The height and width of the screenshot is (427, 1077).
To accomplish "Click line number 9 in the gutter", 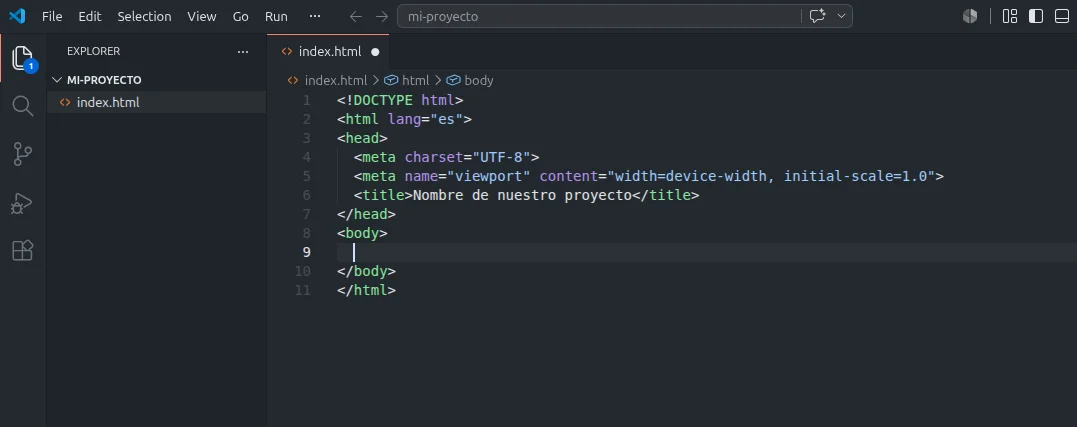I will pos(306,252).
